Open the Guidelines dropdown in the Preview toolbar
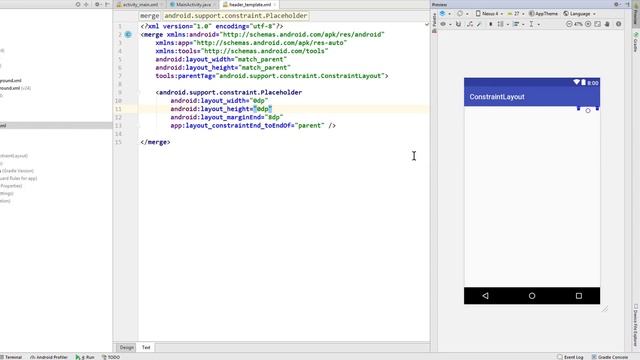Image resolution: width=640 pixels, height=360 pixels. [x=534, y=24]
